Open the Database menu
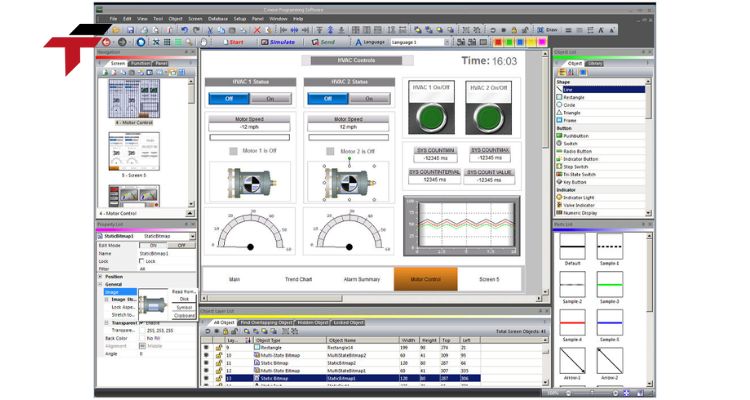 point(218,19)
